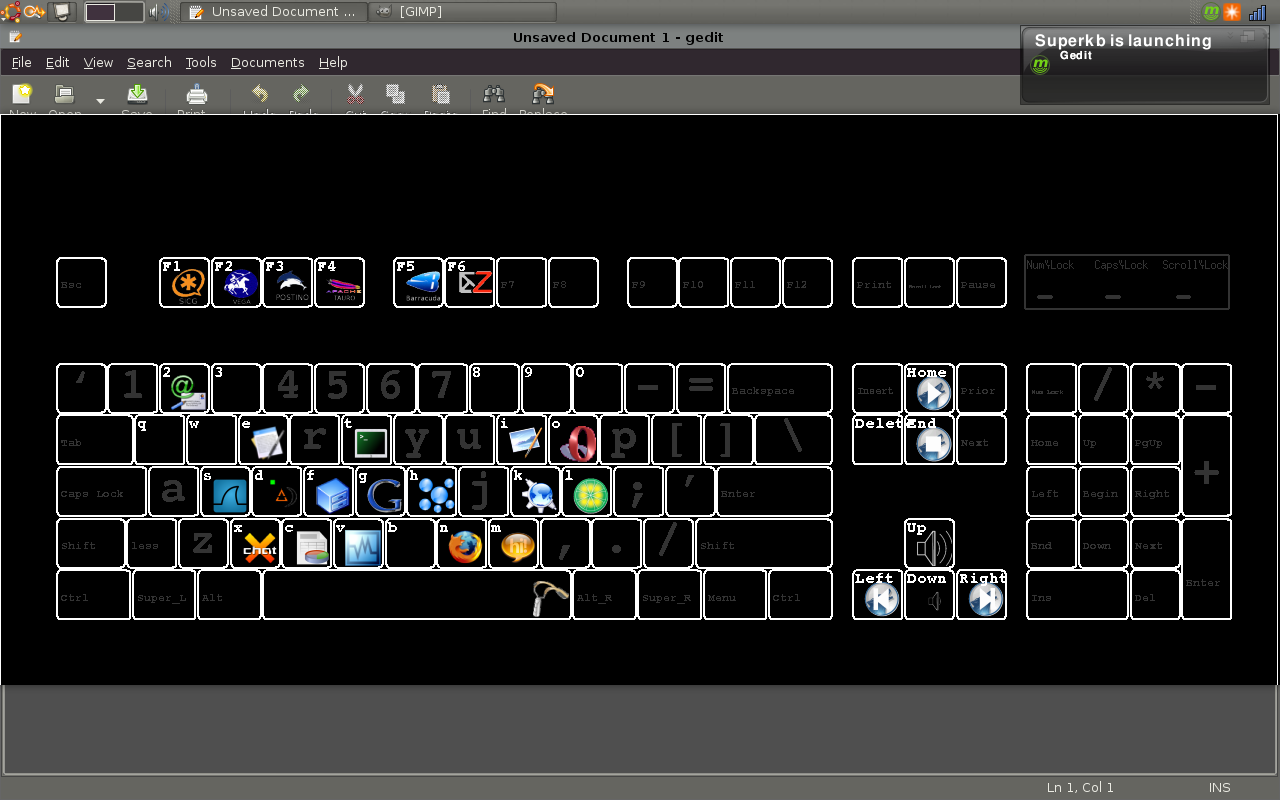Open the Documents menu
This screenshot has height=800, width=1280.
[267, 62]
